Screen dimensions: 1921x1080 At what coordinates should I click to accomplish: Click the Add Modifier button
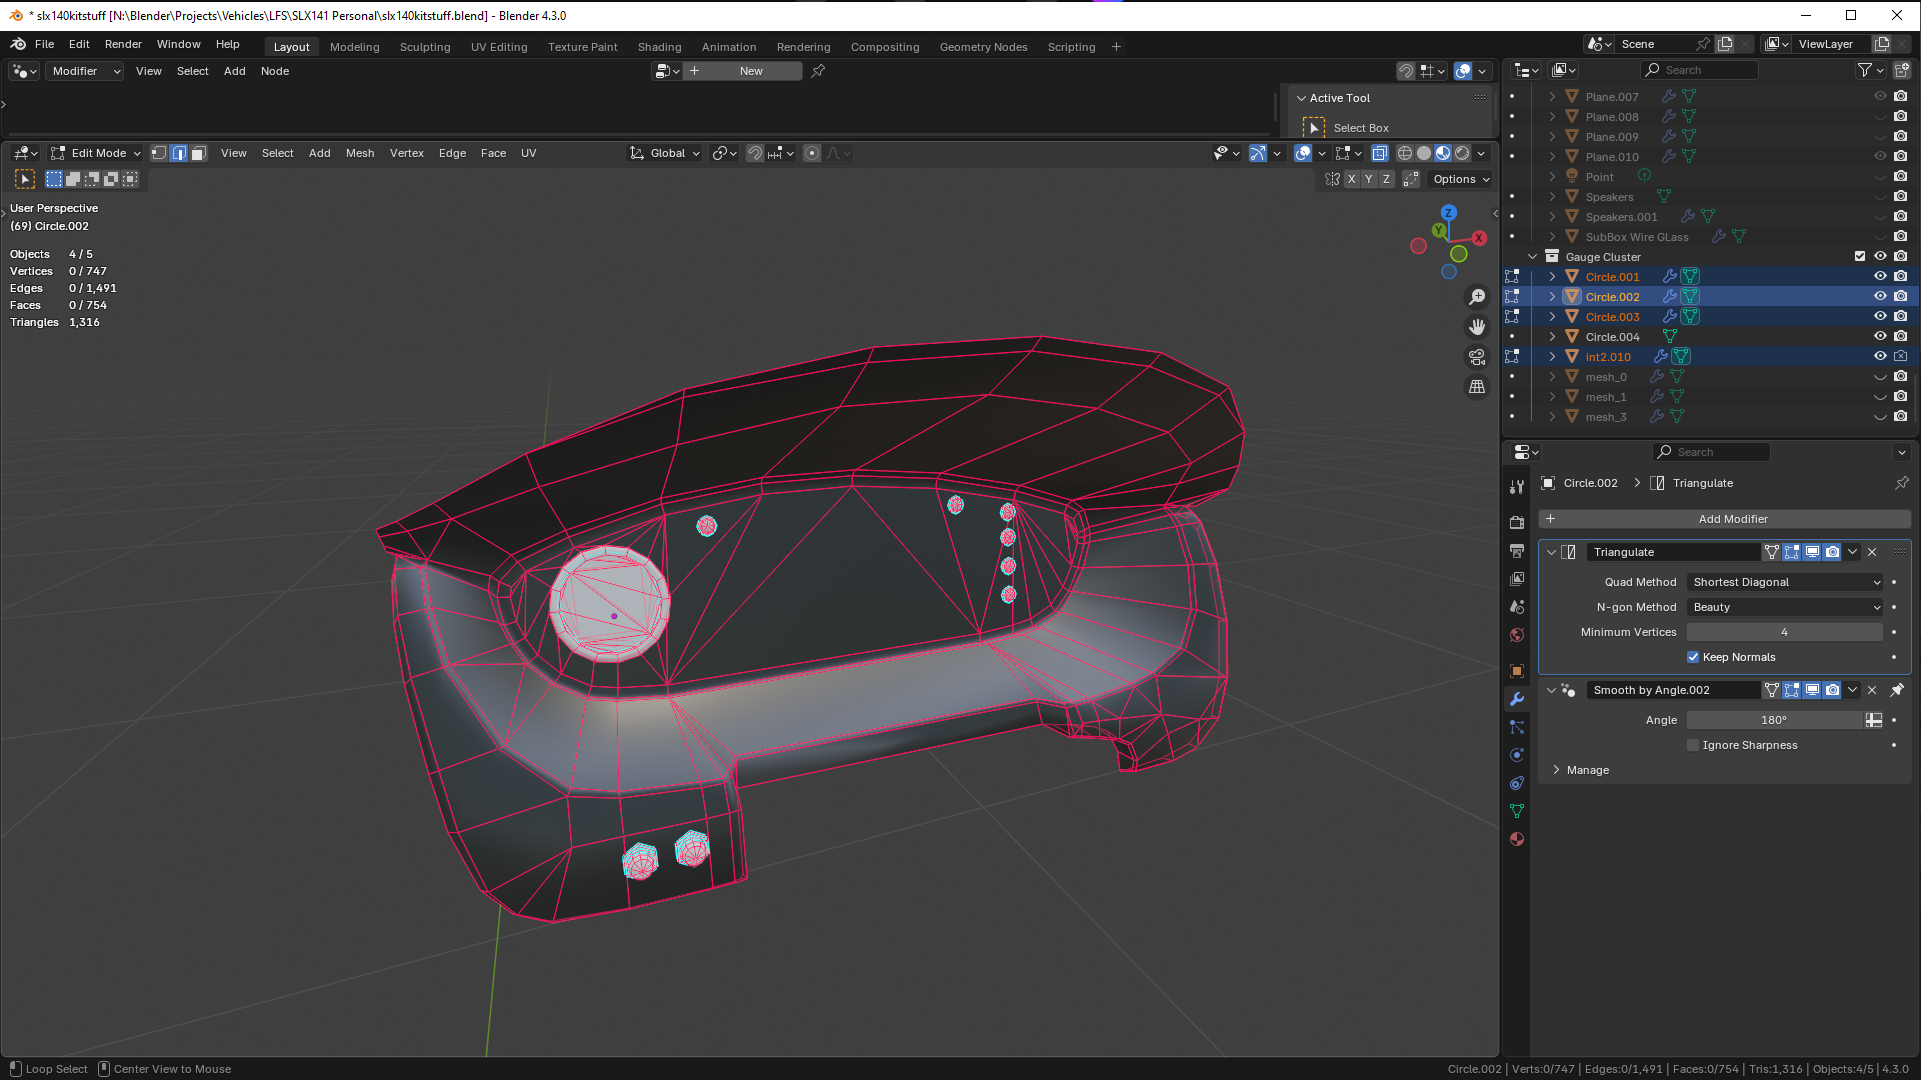1732,519
